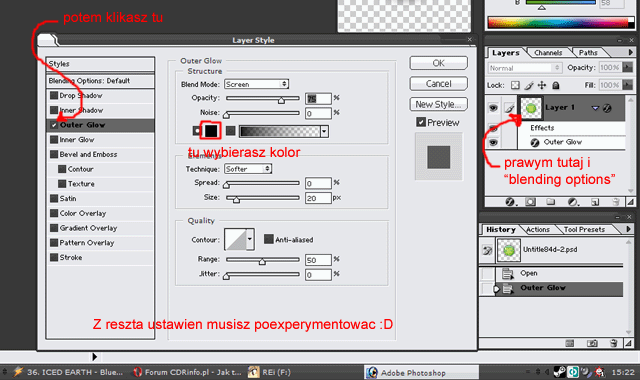Create new document from current state
This screenshot has width=640, height=380.
point(570,343)
